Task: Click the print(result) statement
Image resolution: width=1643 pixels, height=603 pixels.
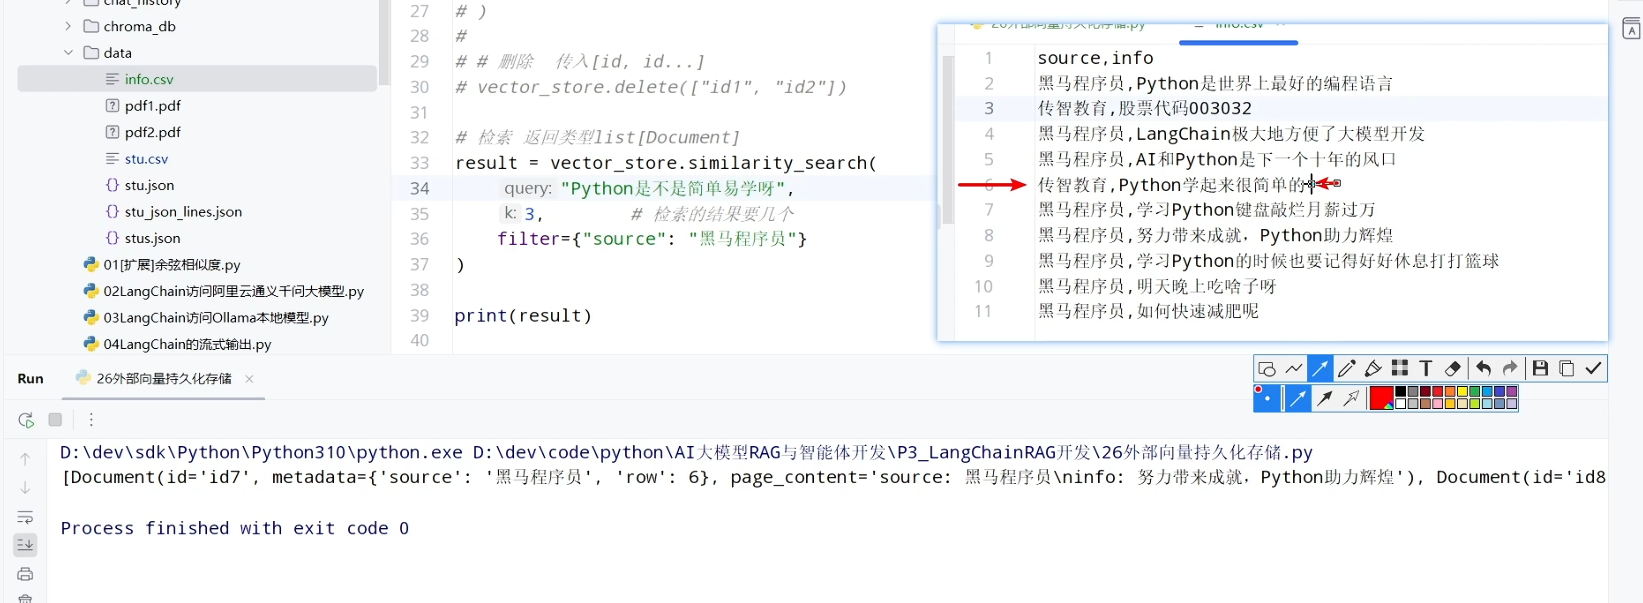Action: pos(523,316)
